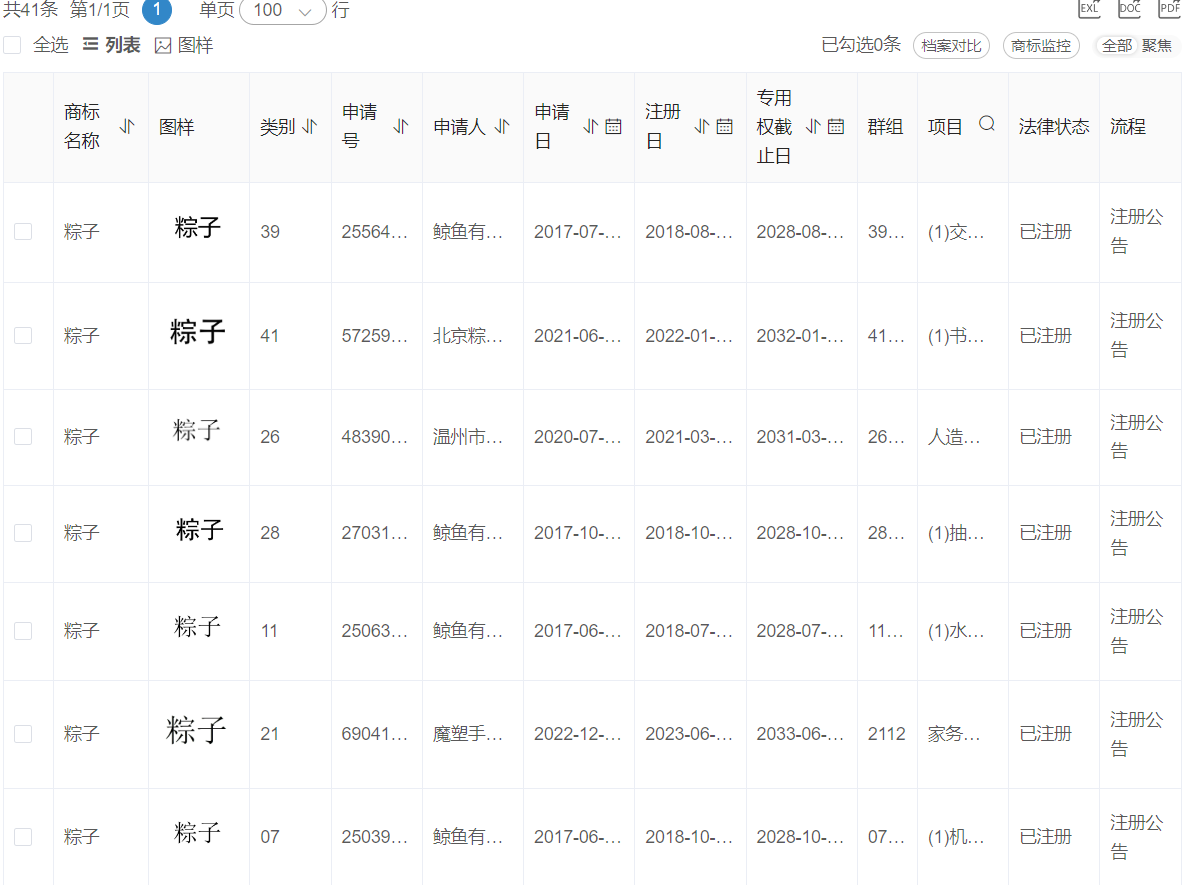1190x885 pixels.
Task: Tick checkbox for class 41 粽子 row
Action: (23, 336)
